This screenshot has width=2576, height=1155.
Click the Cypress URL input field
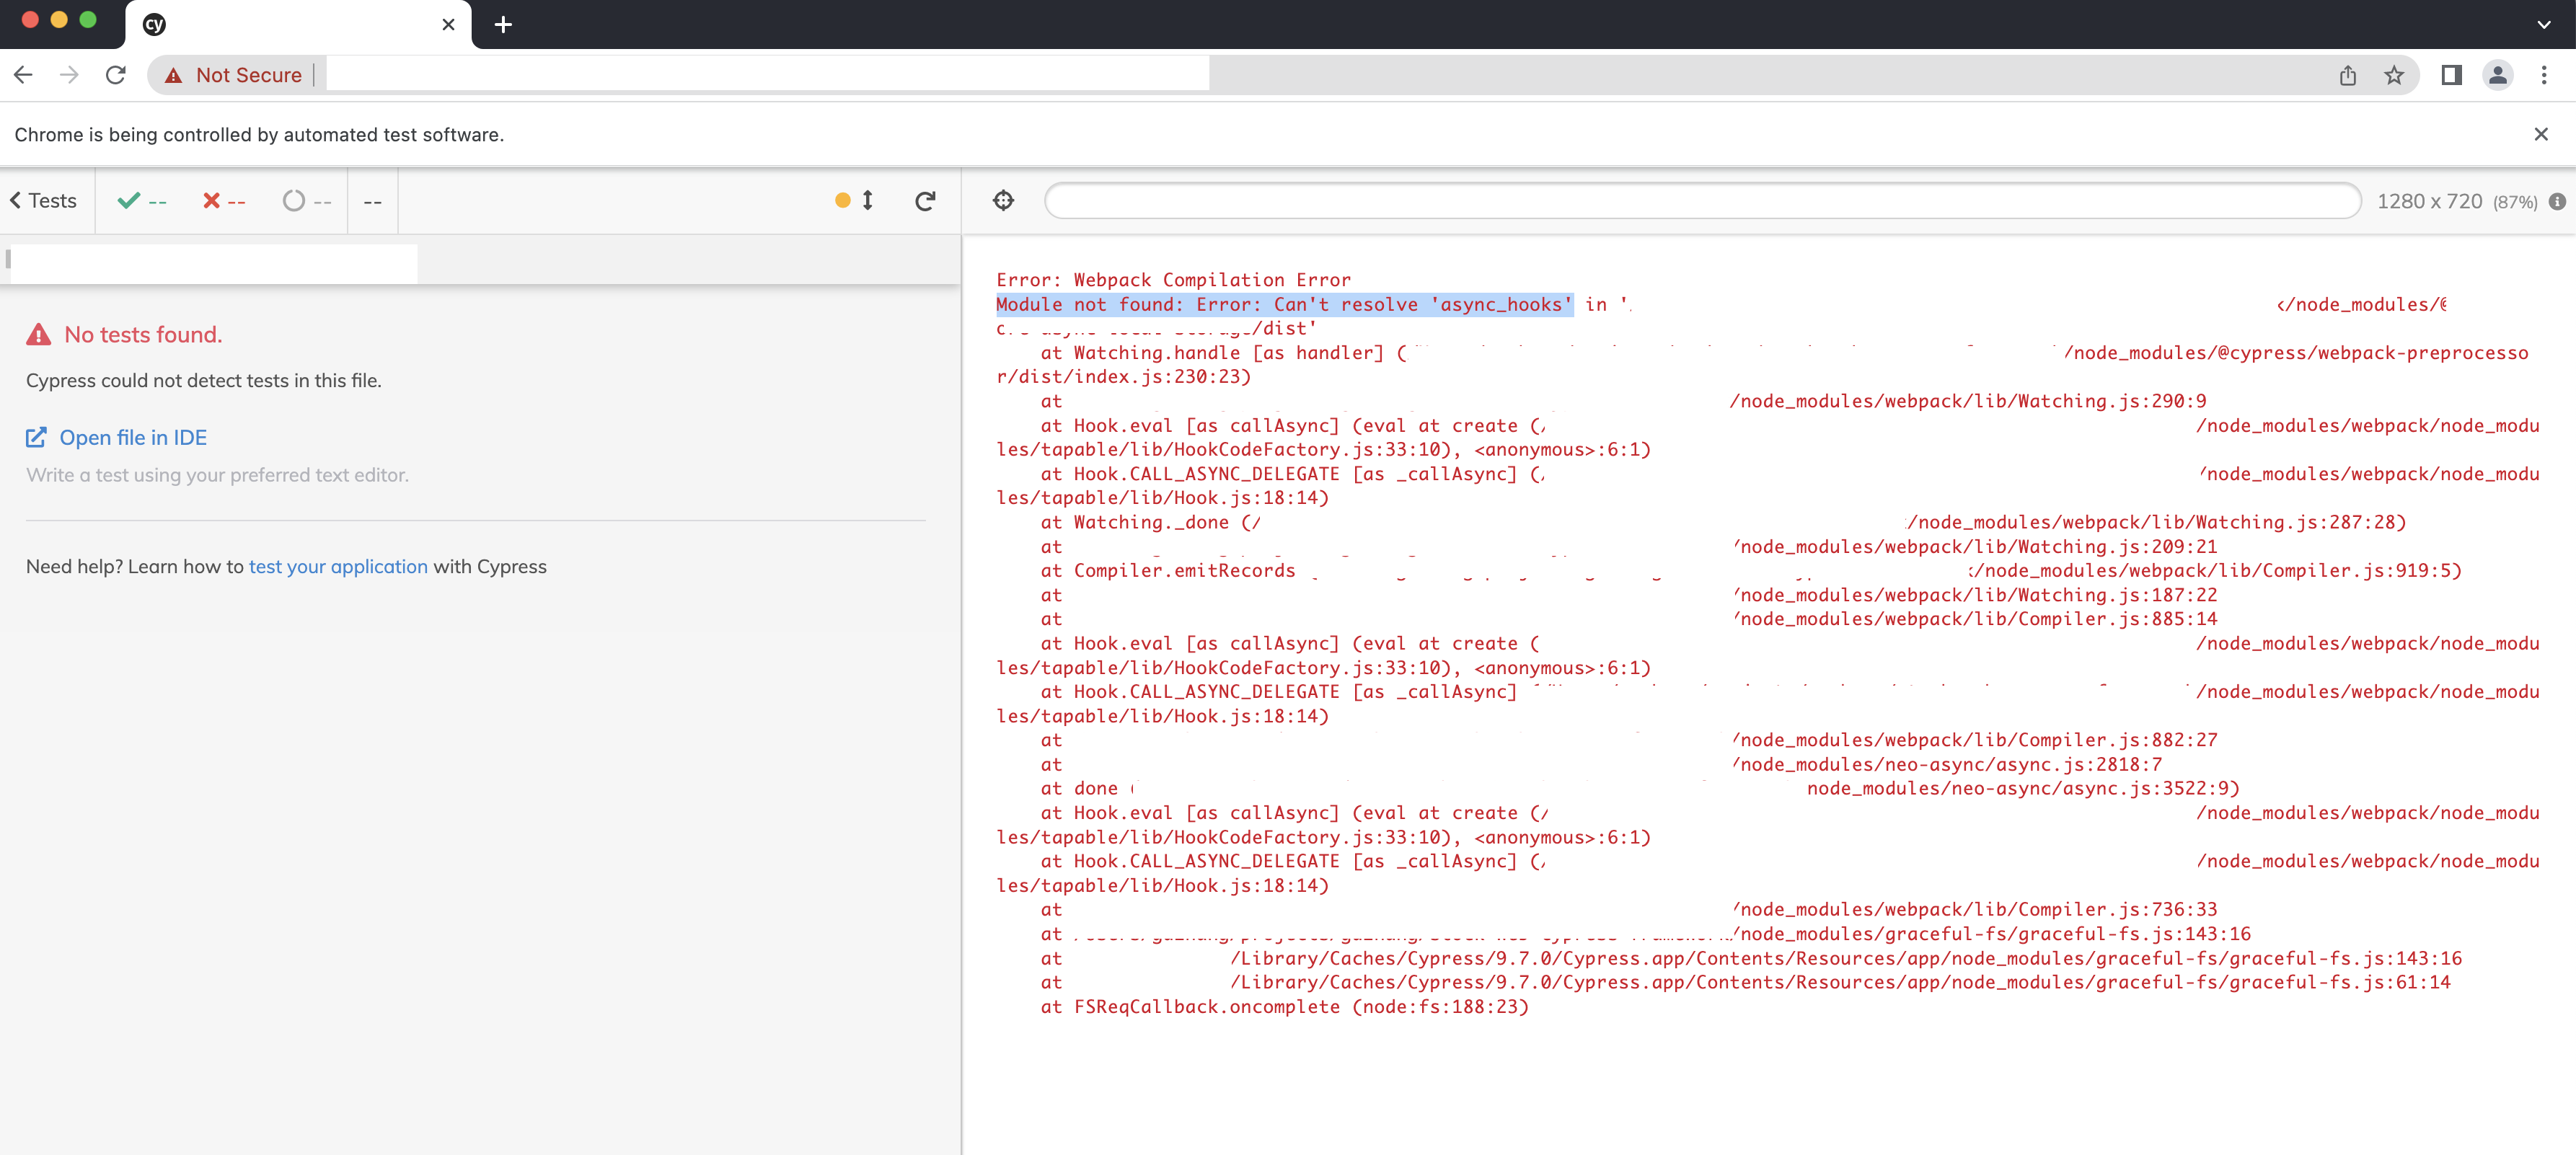pyautogui.click(x=1702, y=201)
